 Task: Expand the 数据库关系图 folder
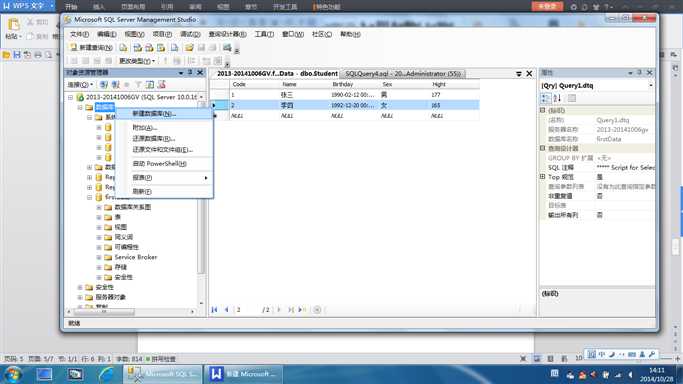tap(99, 207)
